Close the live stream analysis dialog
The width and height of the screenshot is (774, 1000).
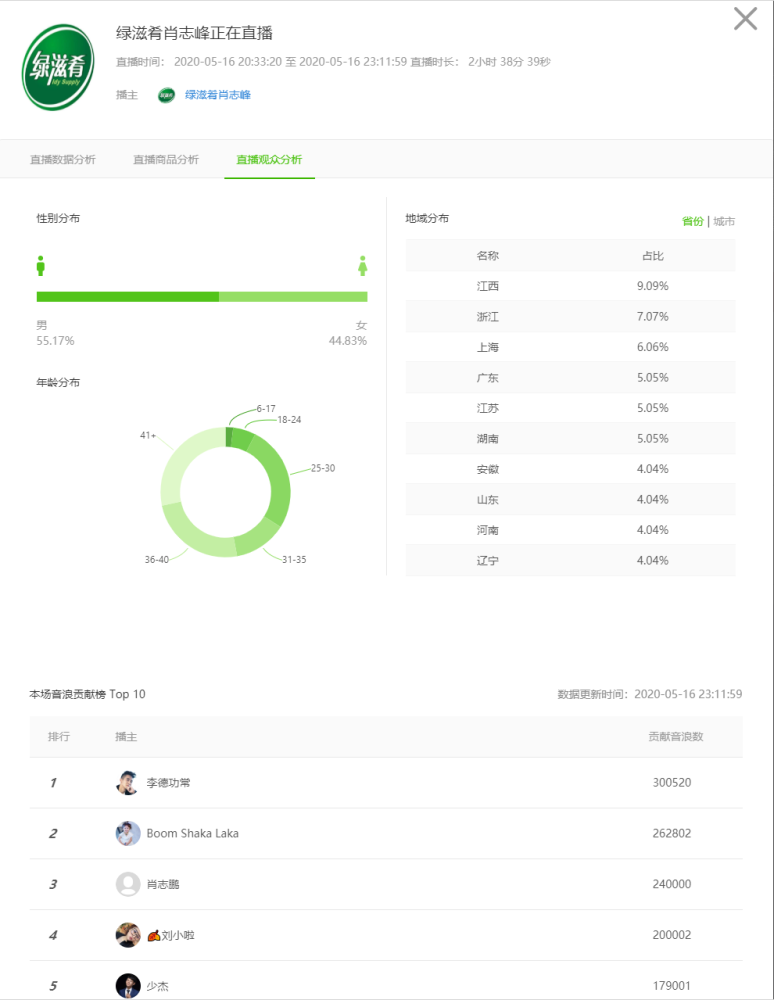pos(745,19)
